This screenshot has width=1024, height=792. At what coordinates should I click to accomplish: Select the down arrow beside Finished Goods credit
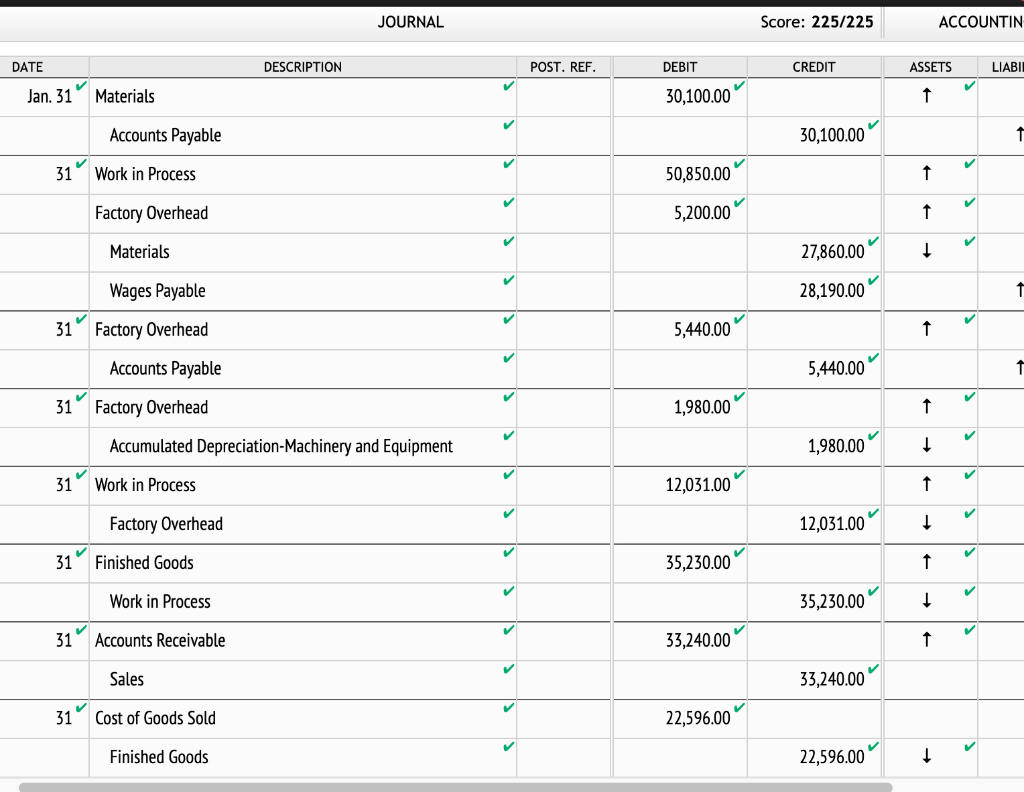click(x=928, y=757)
